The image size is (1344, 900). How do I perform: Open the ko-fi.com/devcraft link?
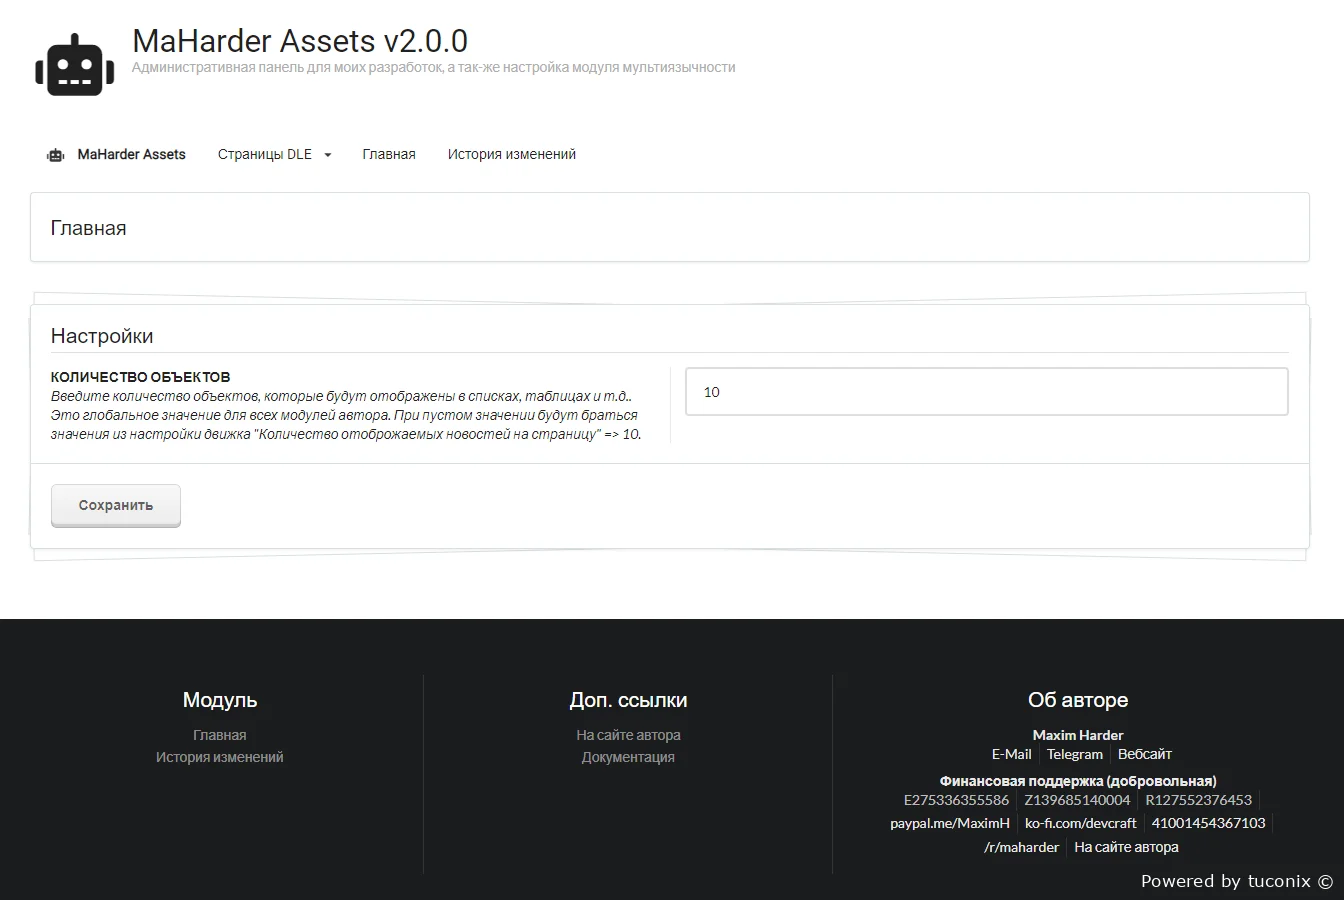tap(1080, 824)
